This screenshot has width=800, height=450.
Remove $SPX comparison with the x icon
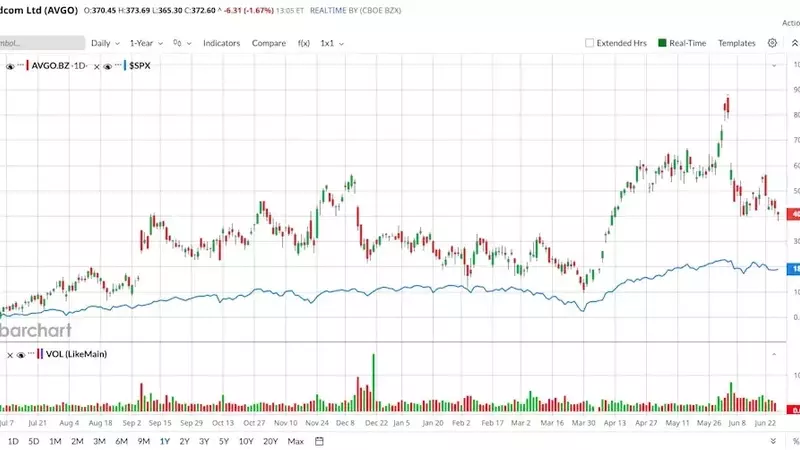pyautogui.click(x=97, y=67)
